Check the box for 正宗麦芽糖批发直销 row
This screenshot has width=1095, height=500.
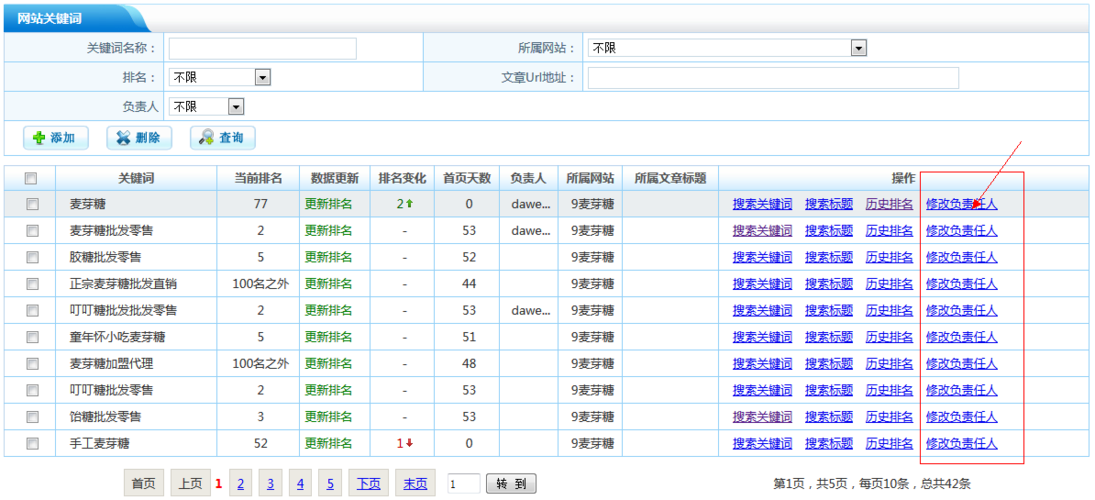tap(31, 284)
